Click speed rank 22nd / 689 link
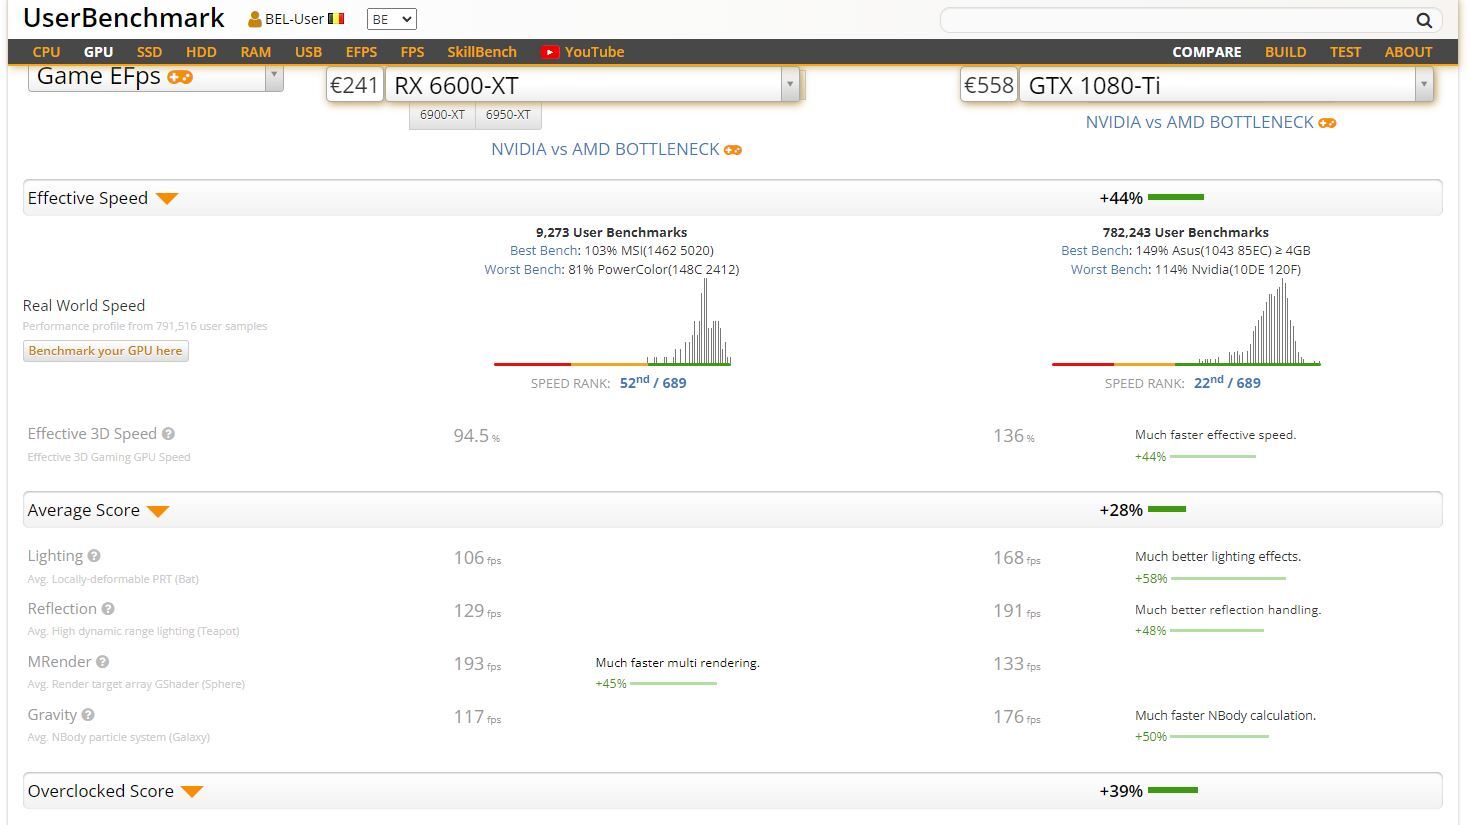Screen dimensions: 1471x825 (1227, 382)
